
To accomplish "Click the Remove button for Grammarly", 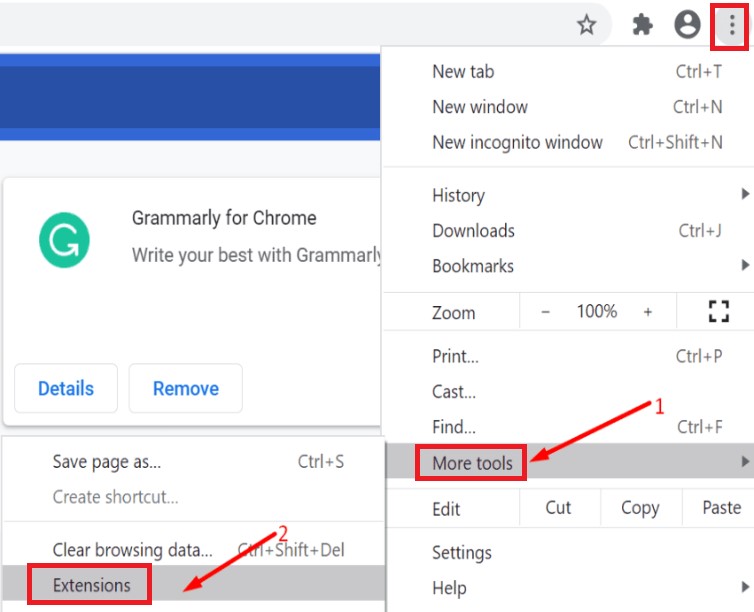I will (x=186, y=388).
